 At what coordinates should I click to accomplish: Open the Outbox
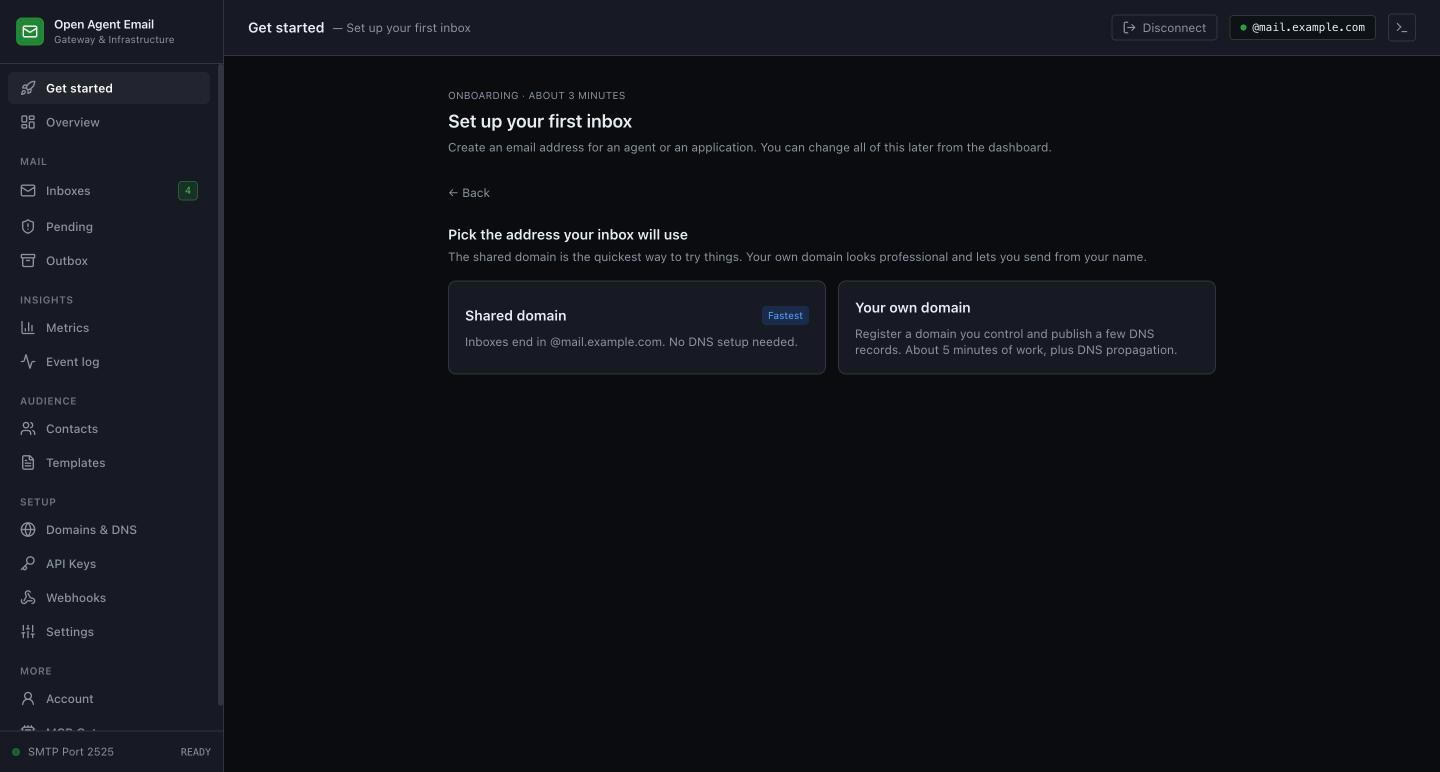coord(109,261)
